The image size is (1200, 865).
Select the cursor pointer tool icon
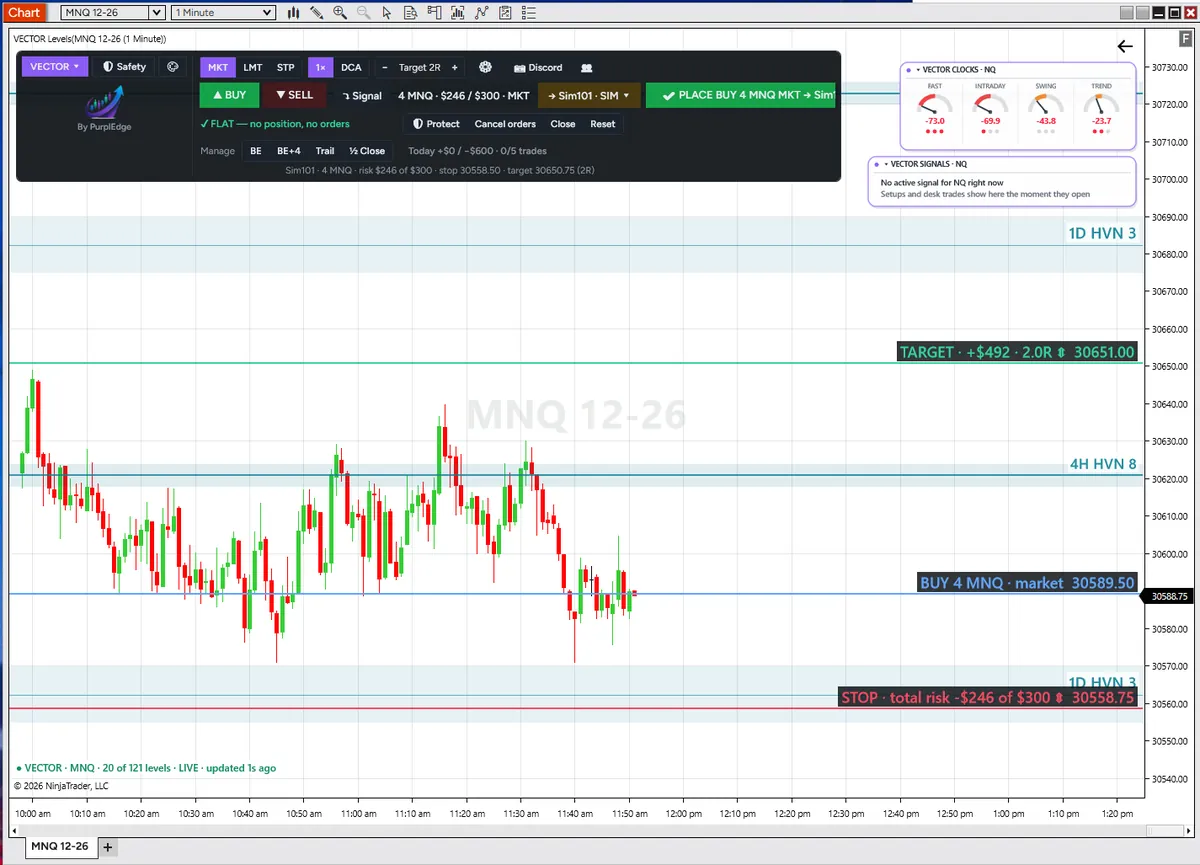(x=386, y=13)
